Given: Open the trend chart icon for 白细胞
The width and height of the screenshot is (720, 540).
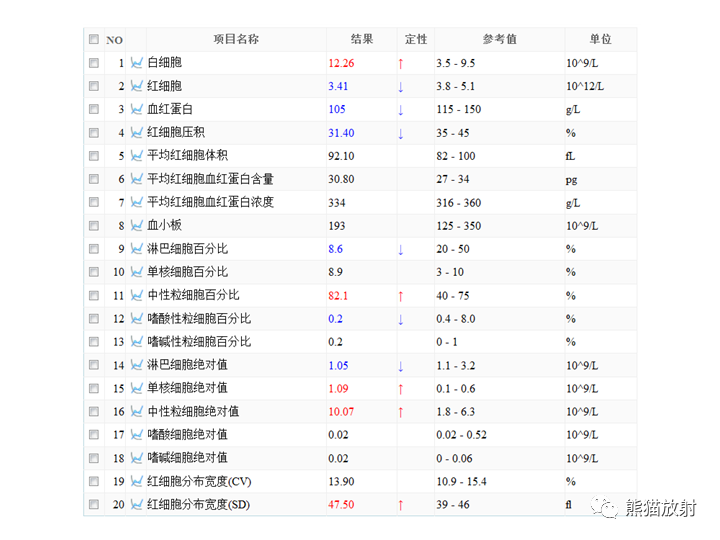Looking at the screenshot, I should 136,63.
